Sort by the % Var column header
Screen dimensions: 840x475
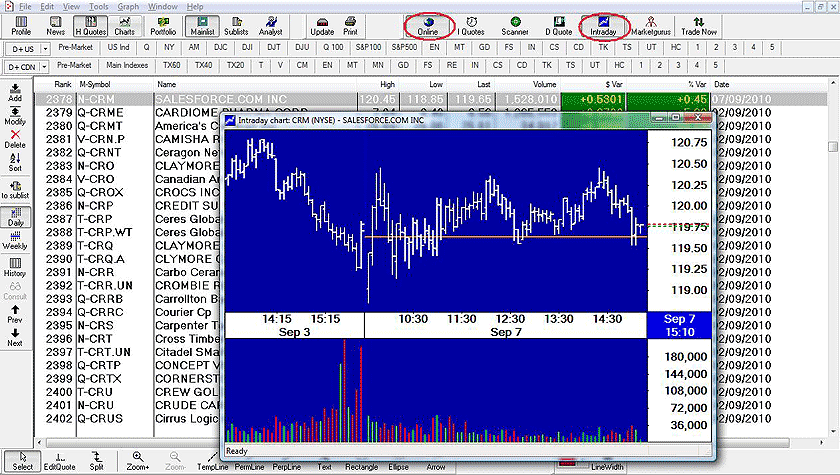668,85
